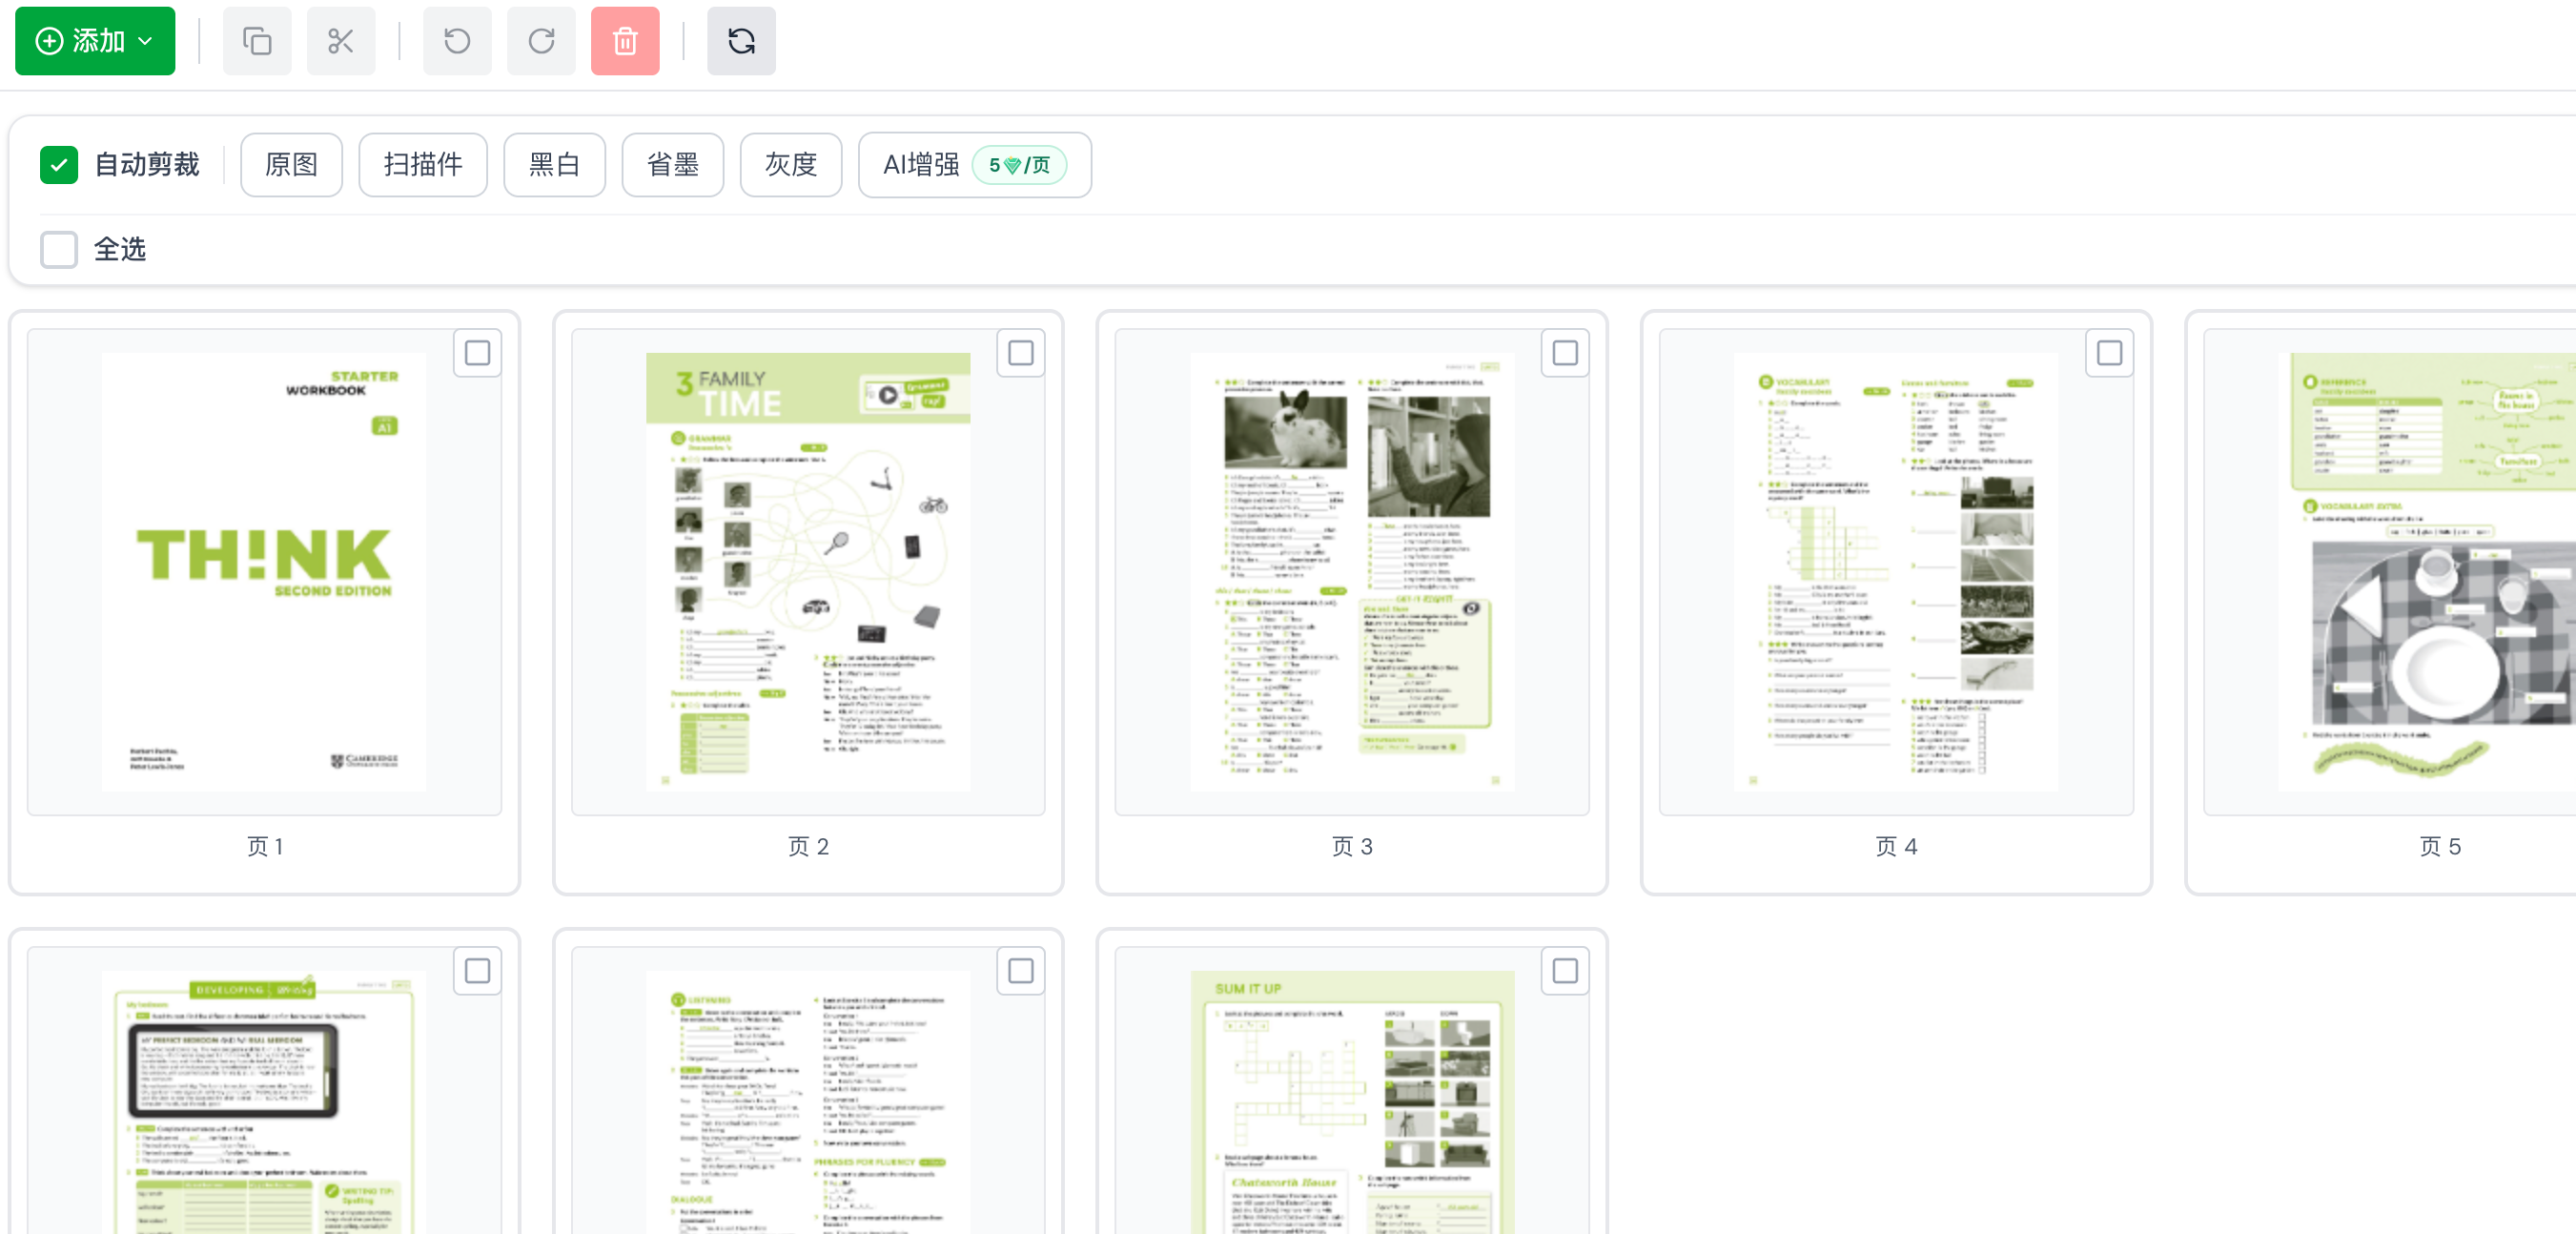Click the undo arrow icon
This screenshot has height=1234, width=2576.
(x=457, y=41)
